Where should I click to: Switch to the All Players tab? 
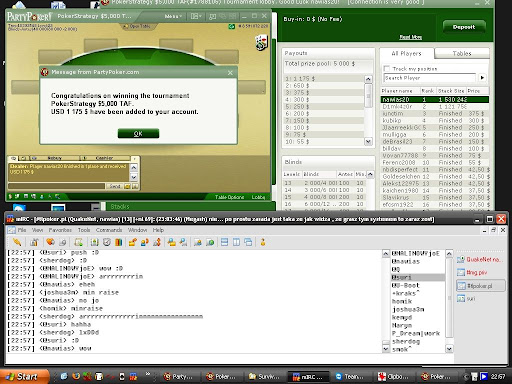click(406, 53)
